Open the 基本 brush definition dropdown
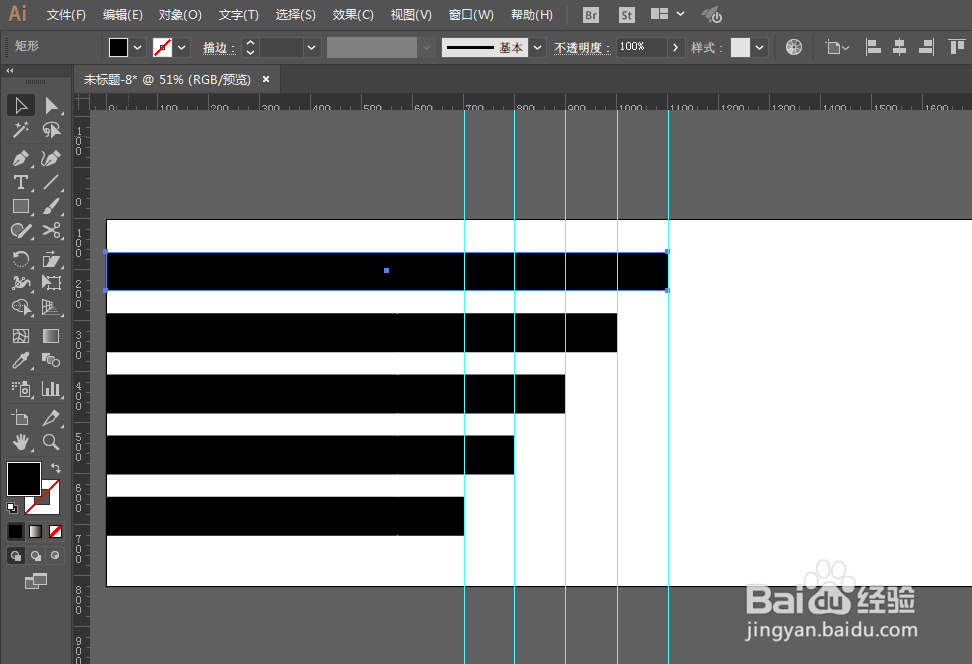Image resolution: width=972 pixels, height=664 pixels. point(537,47)
